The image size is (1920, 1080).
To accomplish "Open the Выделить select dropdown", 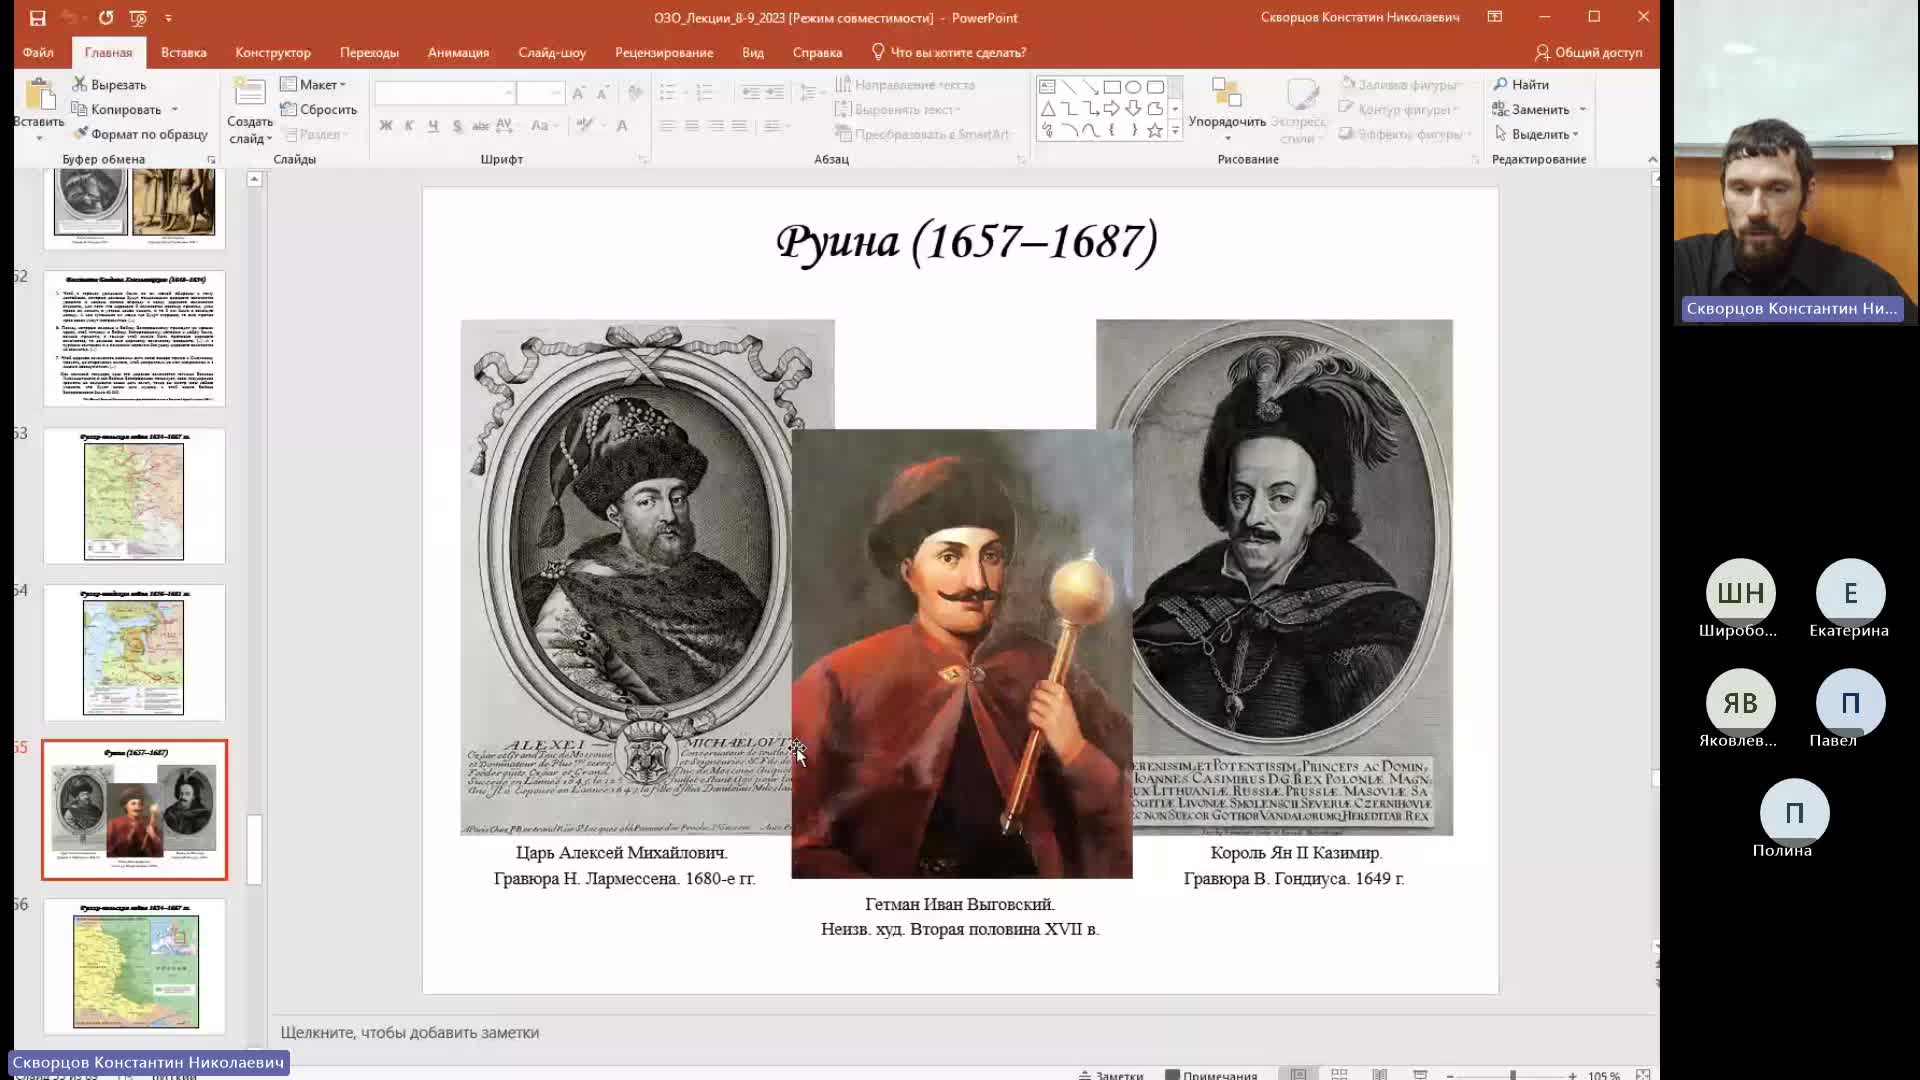I will [x=1536, y=134].
